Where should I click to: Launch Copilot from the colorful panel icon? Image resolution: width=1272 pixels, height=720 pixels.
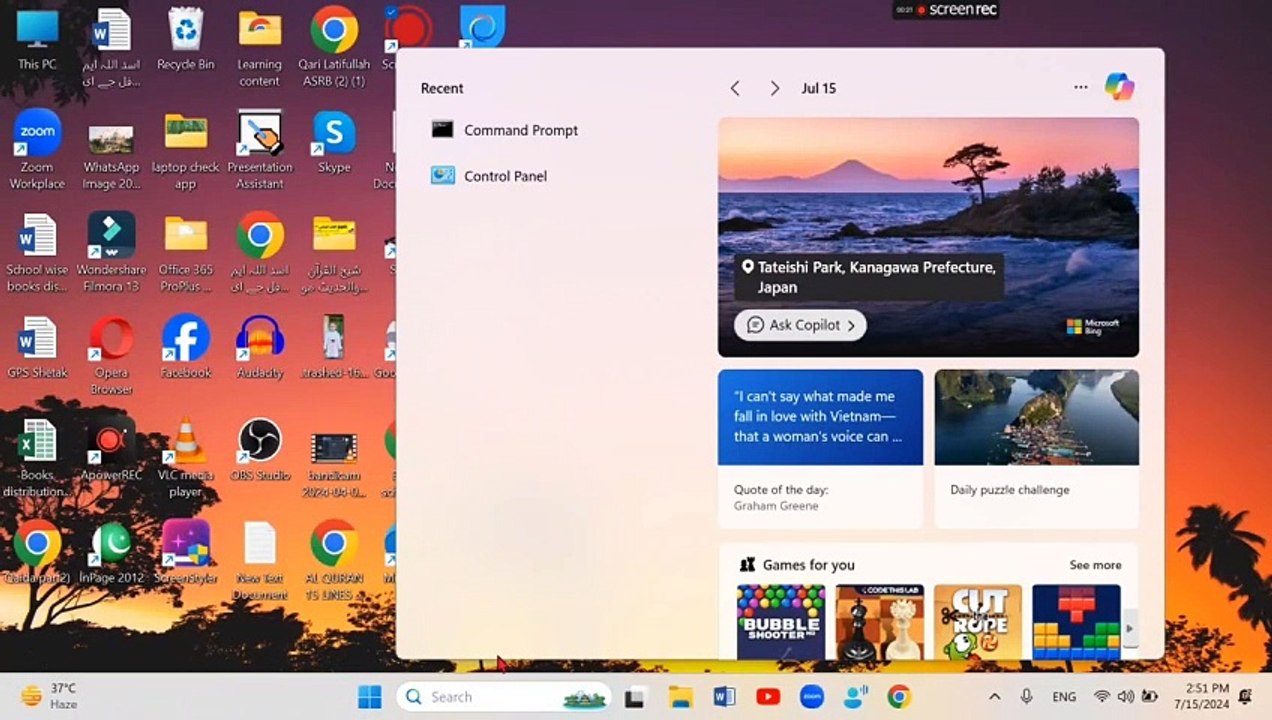pyautogui.click(x=1119, y=87)
